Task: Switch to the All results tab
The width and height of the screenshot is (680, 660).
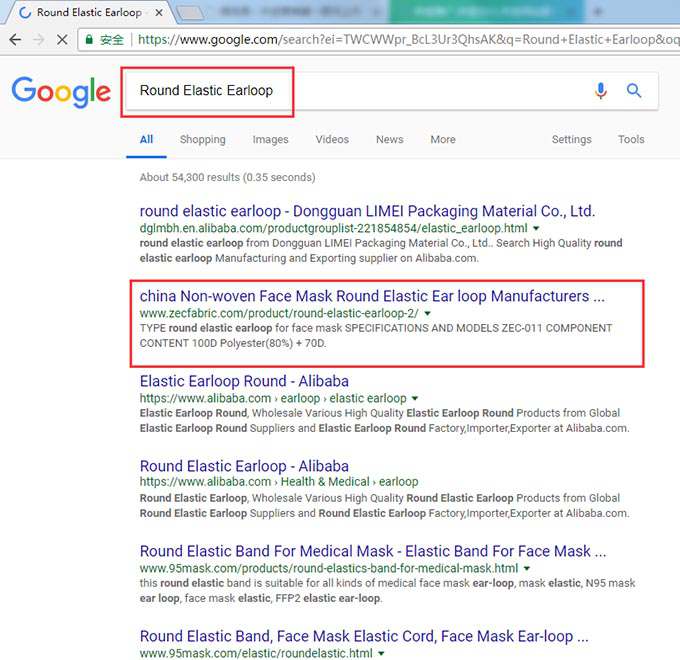Action: (146, 139)
